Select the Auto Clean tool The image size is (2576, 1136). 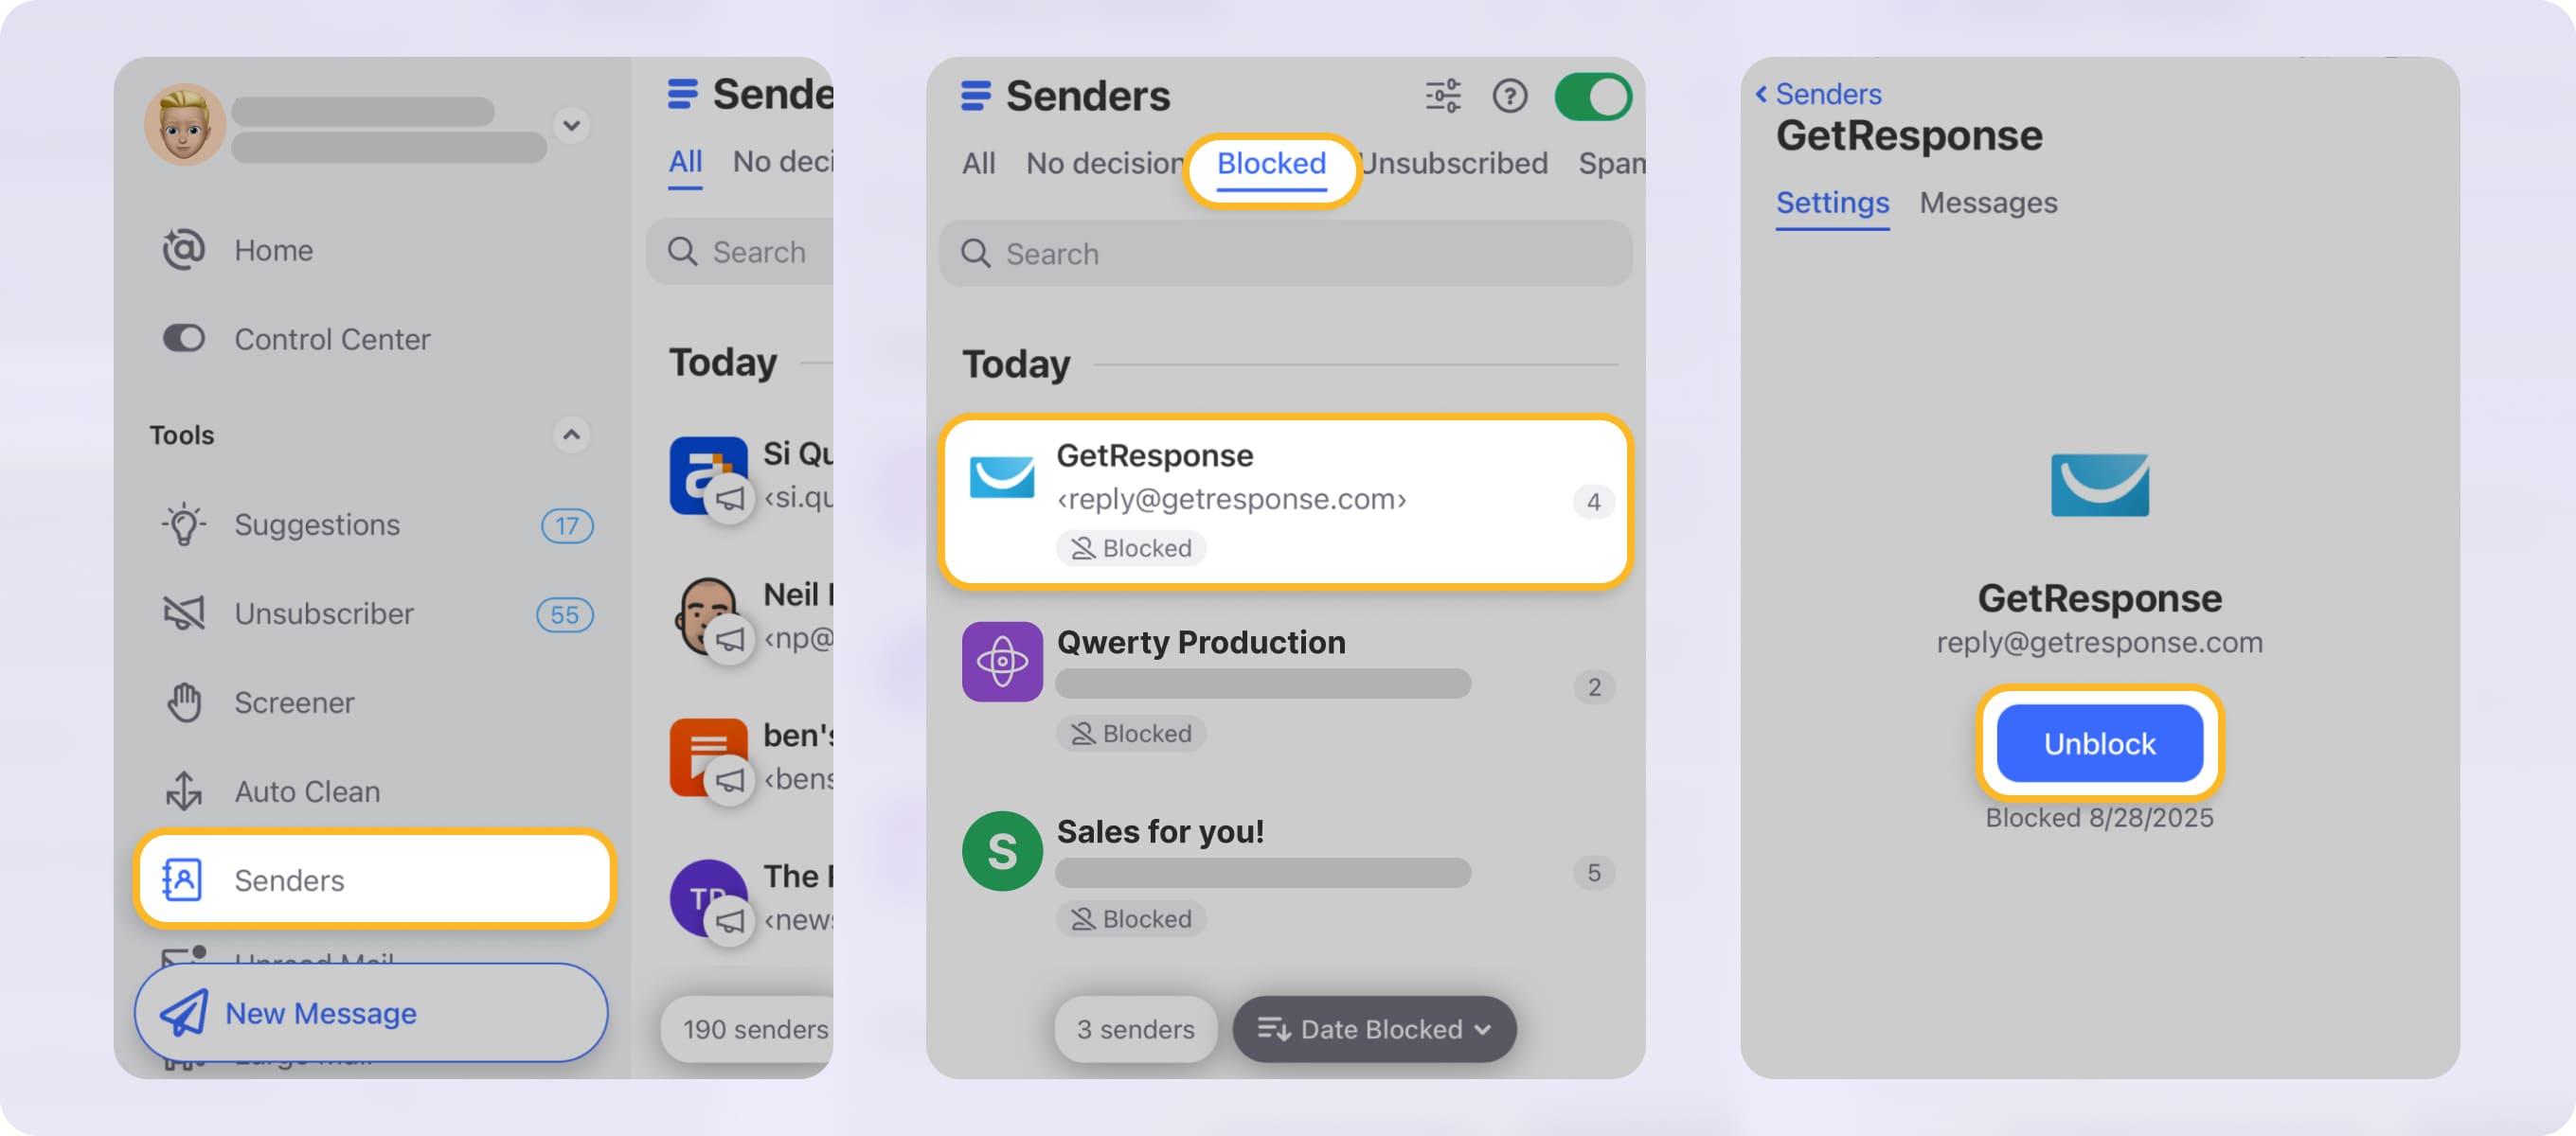coord(306,791)
